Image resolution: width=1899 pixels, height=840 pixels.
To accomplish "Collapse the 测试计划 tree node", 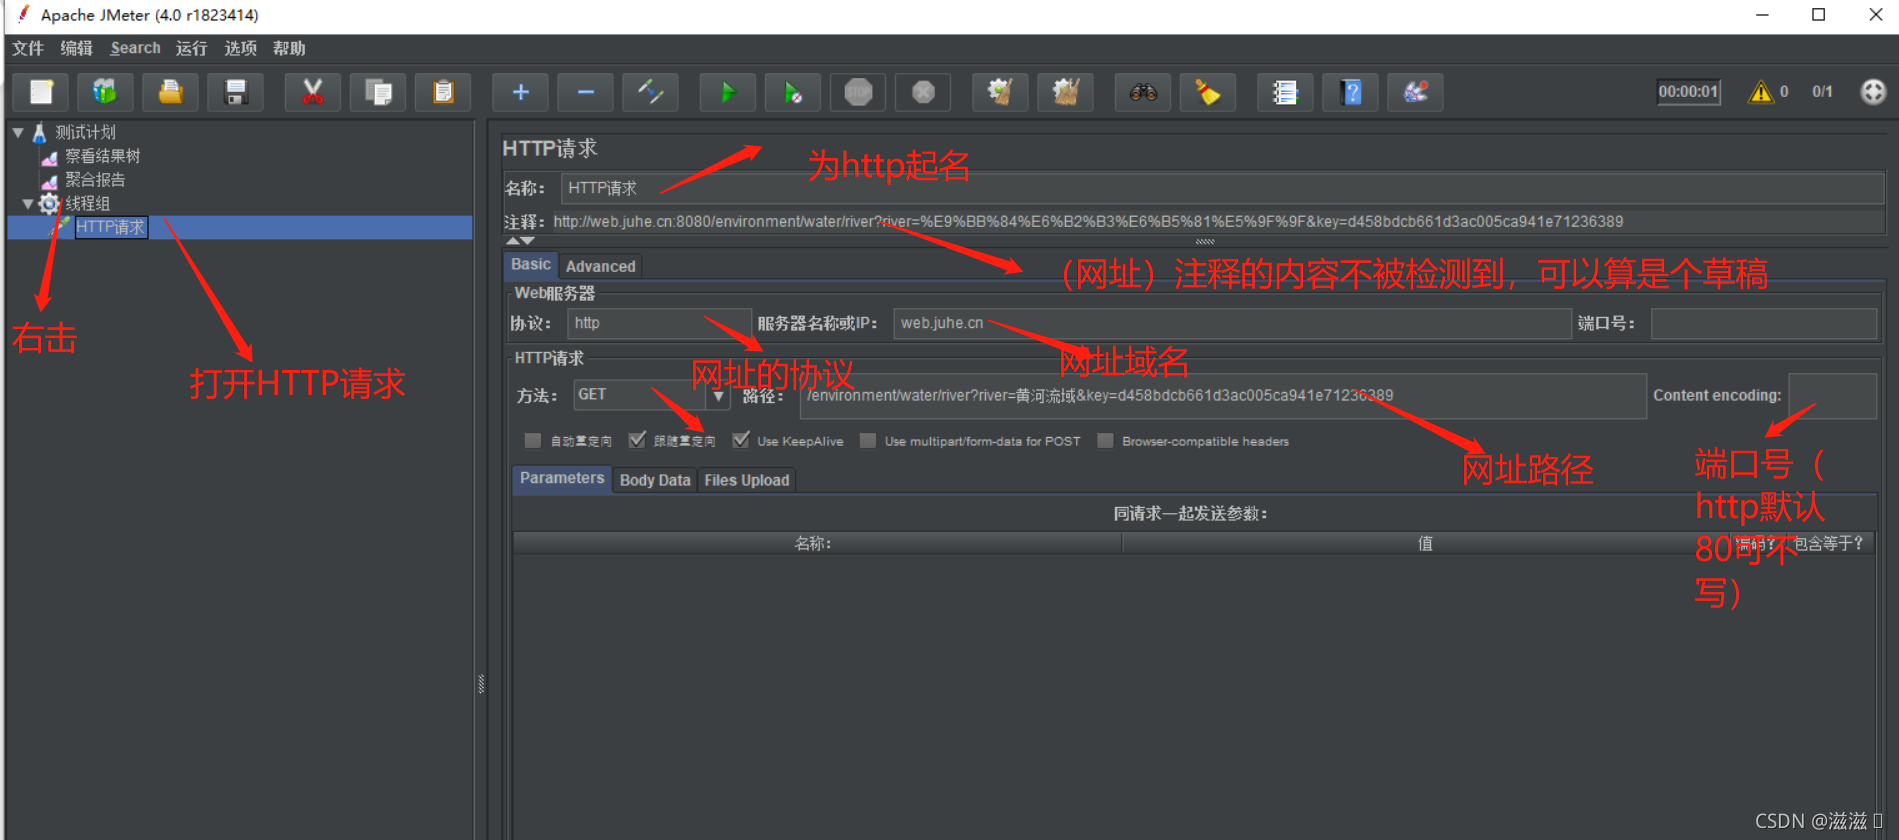I will tap(18, 132).
